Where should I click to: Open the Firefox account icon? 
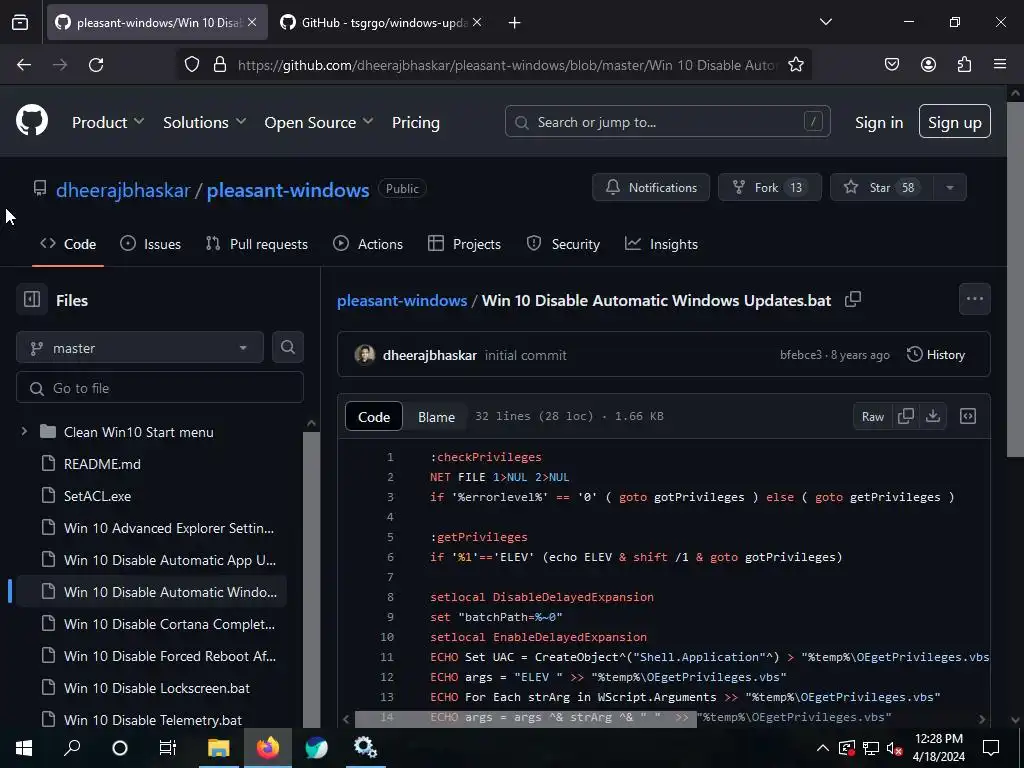928,65
